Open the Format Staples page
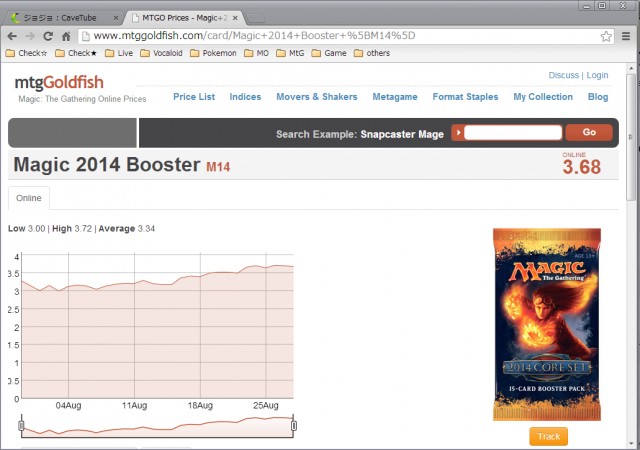The image size is (640, 450). pyautogui.click(x=465, y=97)
